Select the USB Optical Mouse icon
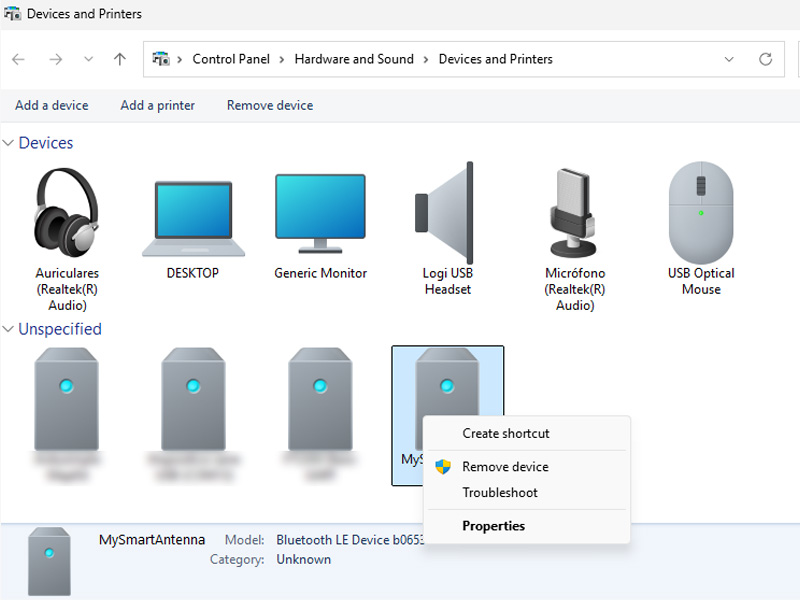This screenshot has height=600, width=800. (700, 212)
